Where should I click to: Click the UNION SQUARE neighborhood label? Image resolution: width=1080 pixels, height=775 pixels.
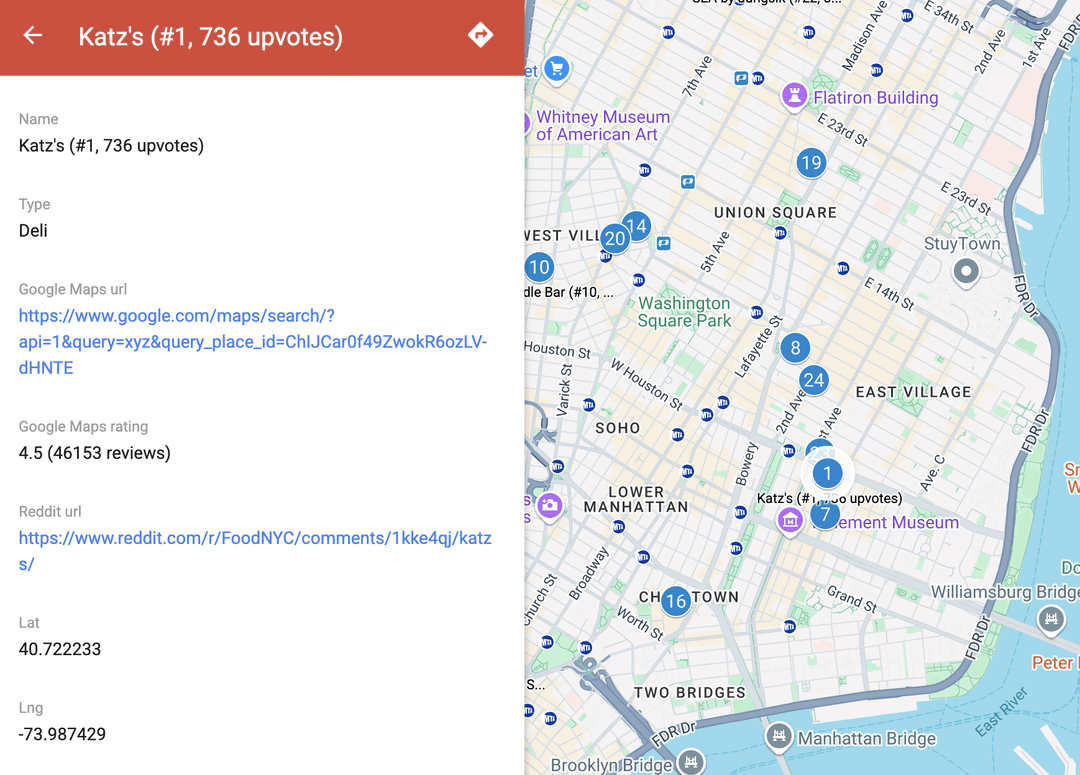[x=775, y=212]
